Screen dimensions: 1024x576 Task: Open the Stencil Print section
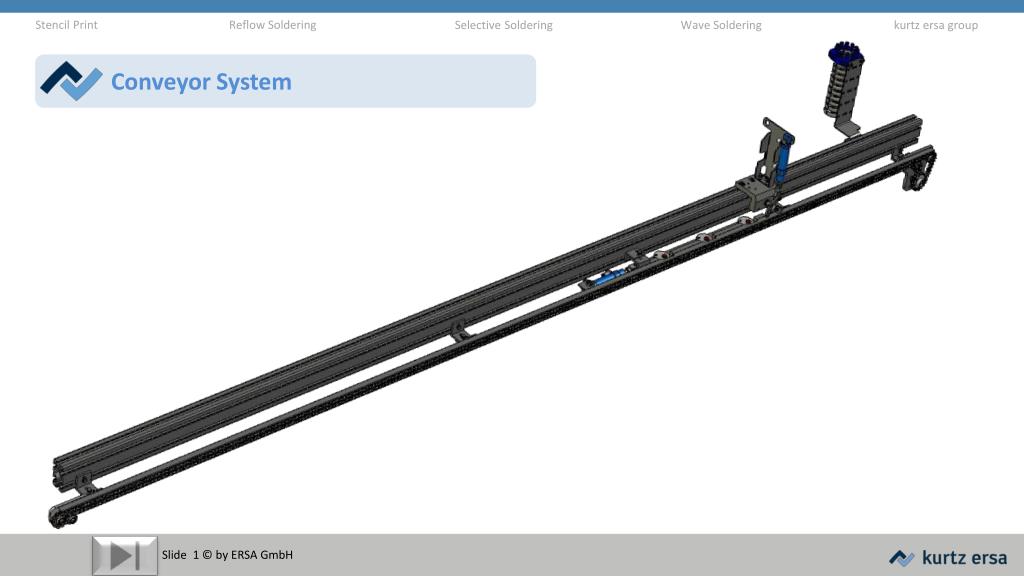[66, 25]
